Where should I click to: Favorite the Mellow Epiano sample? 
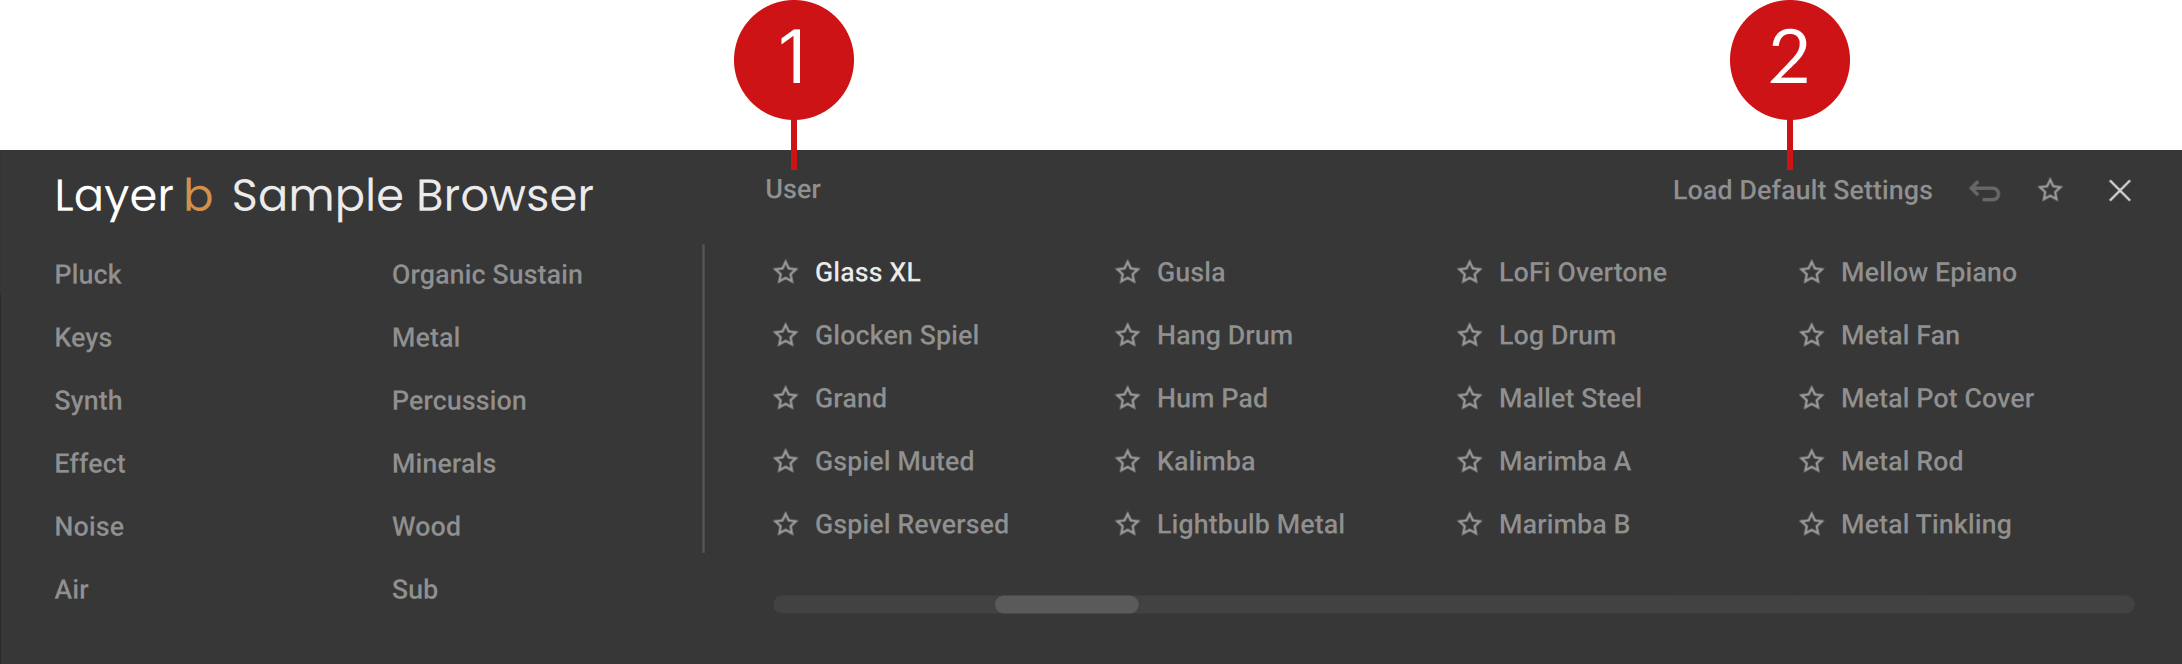1810,272
